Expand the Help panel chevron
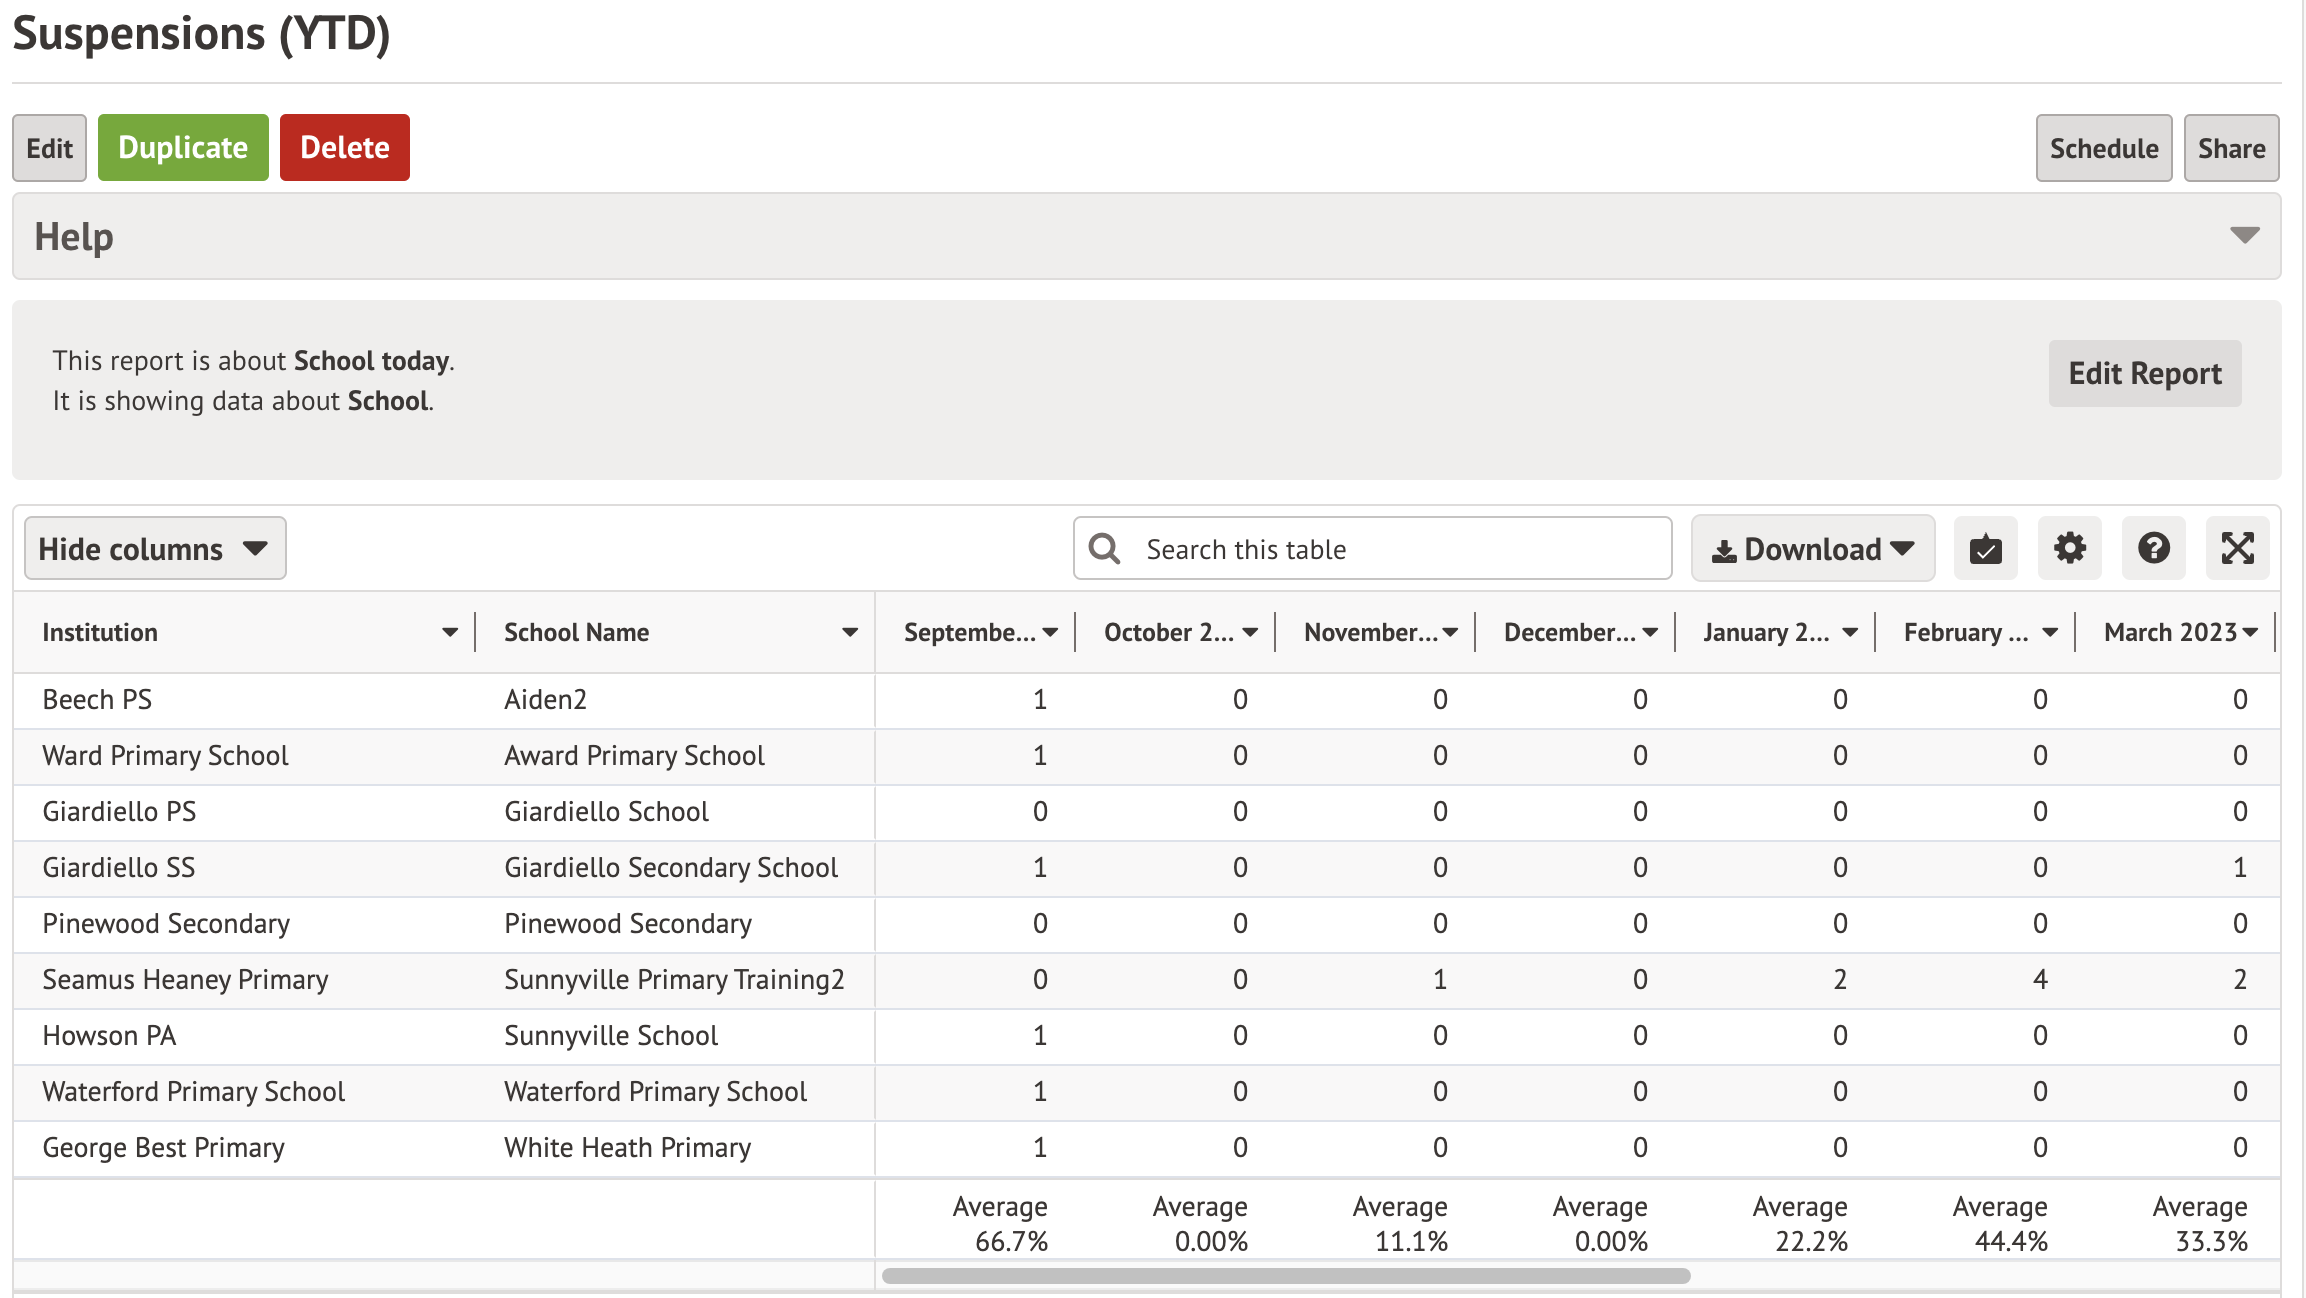This screenshot has height=1298, width=2306. click(2244, 236)
